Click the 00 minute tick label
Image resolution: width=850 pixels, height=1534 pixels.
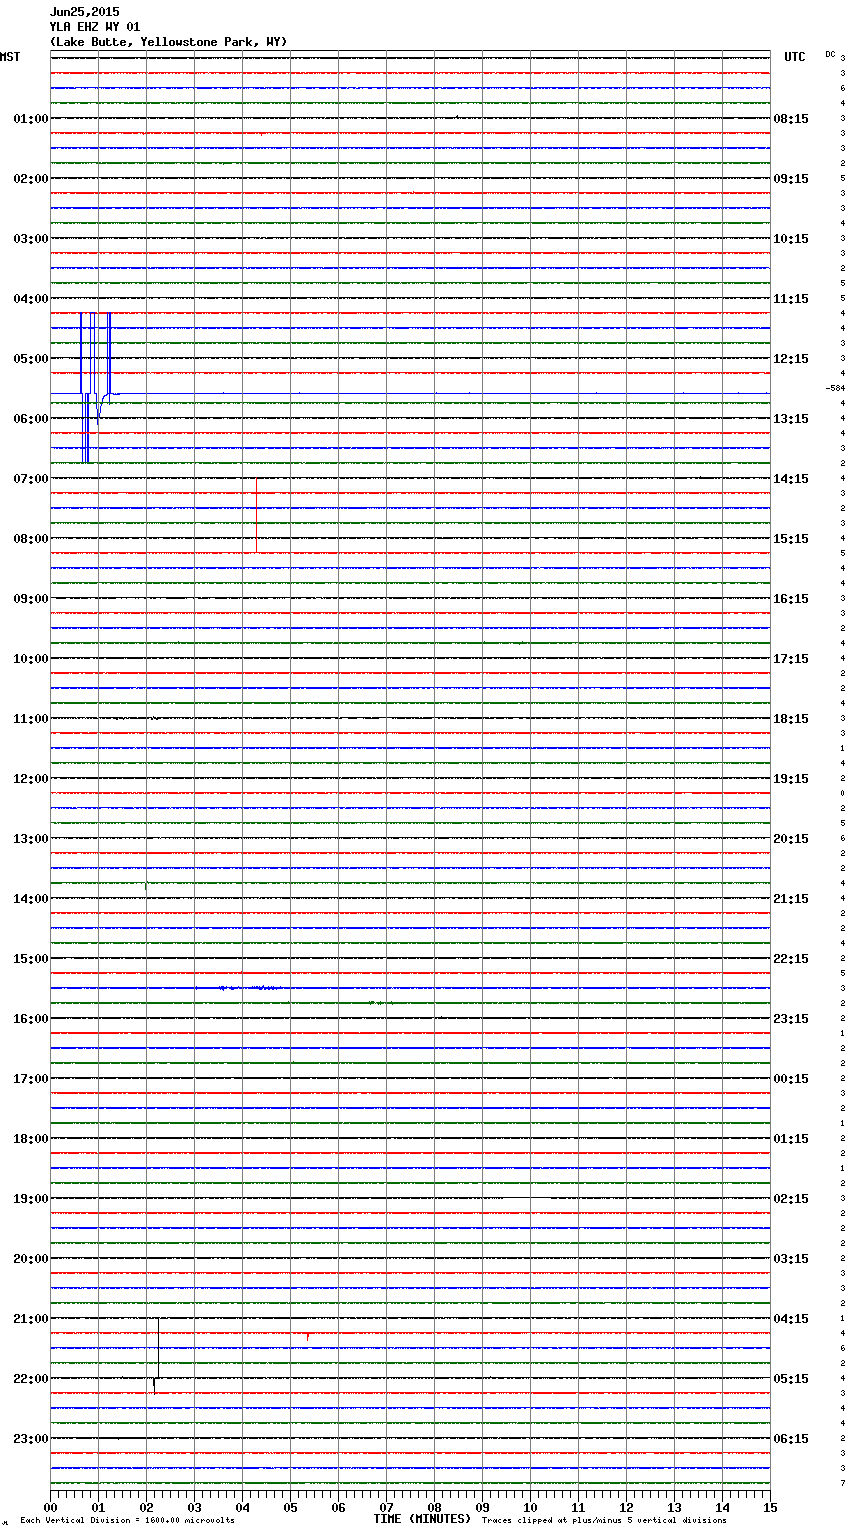click(50, 1506)
